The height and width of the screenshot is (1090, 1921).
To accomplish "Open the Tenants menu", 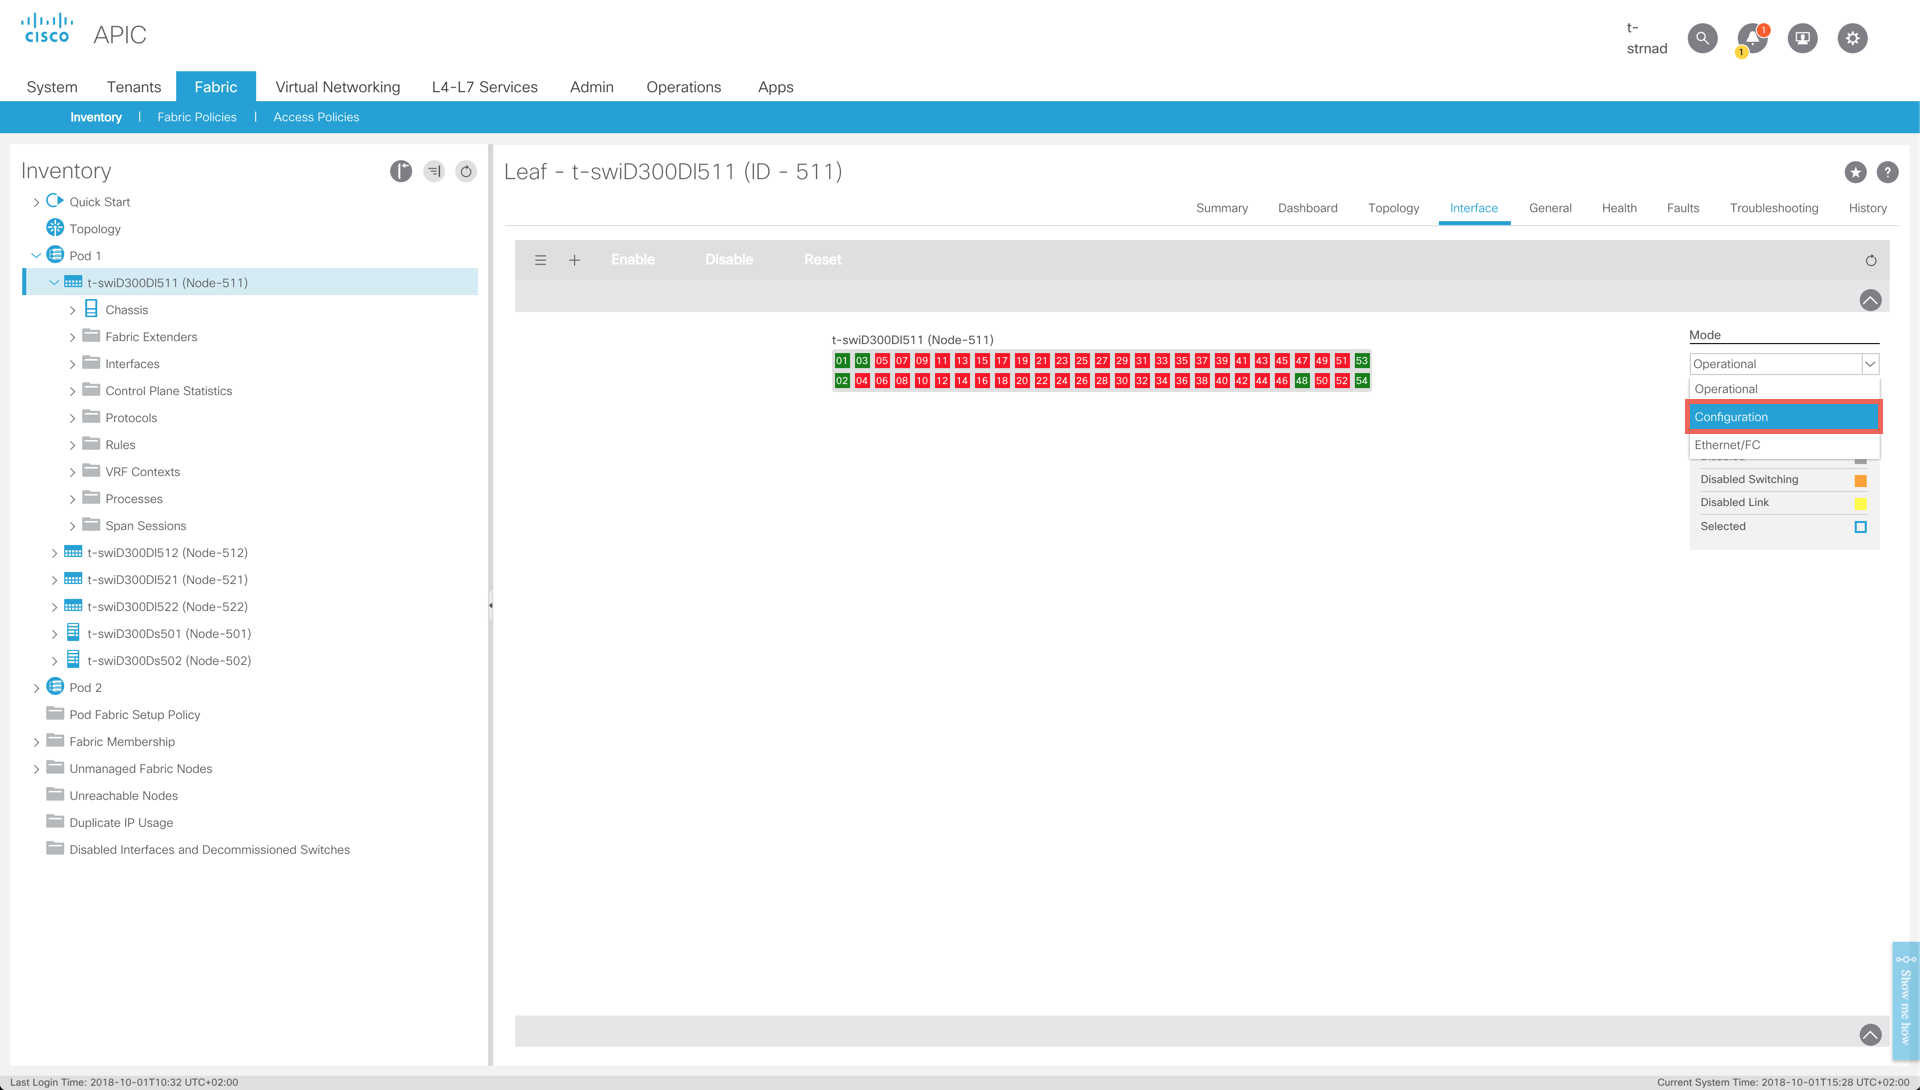I will click(x=133, y=87).
